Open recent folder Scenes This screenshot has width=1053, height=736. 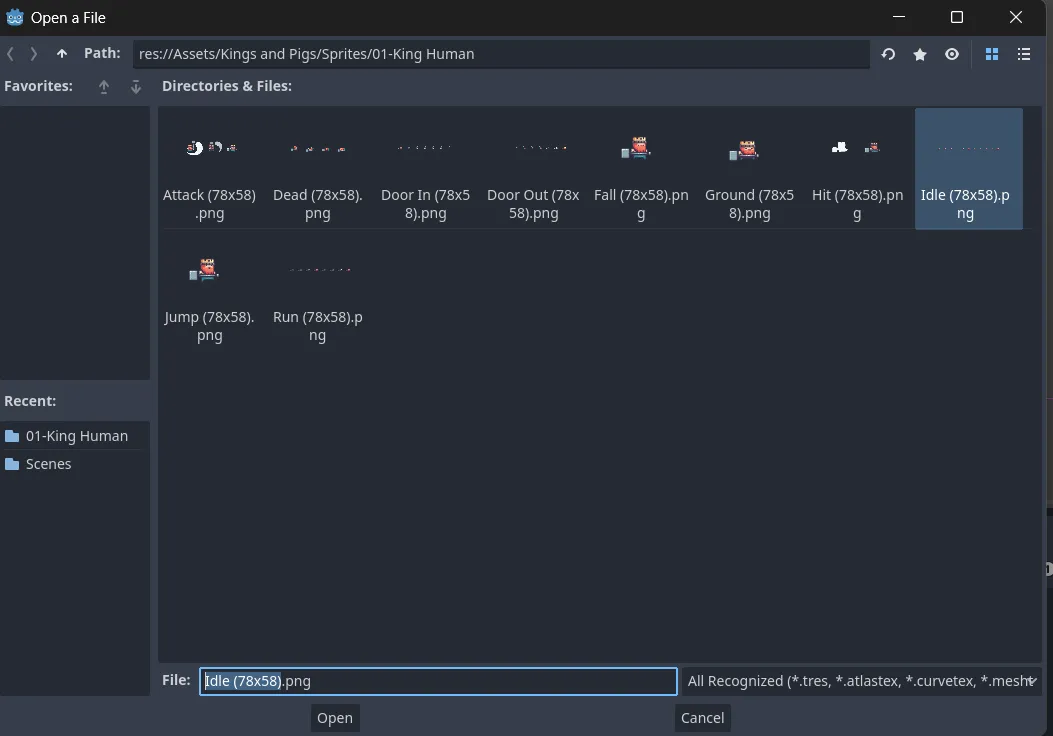tap(48, 464)
